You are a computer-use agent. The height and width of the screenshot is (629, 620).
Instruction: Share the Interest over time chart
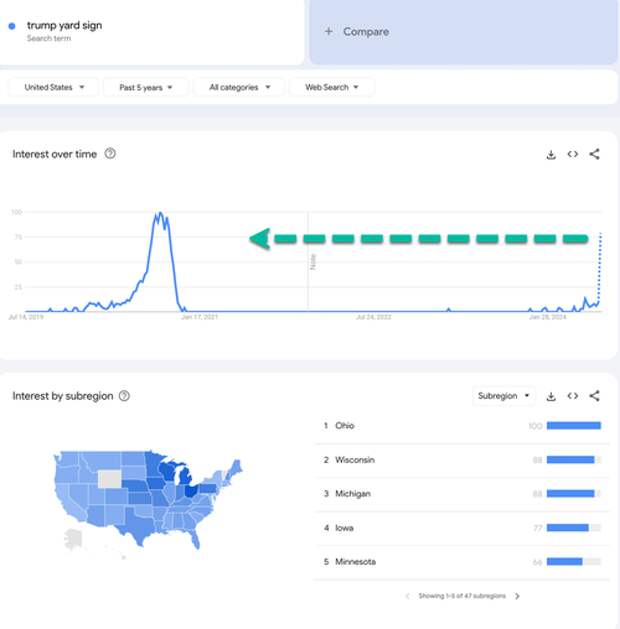click(x=594, y=154)
